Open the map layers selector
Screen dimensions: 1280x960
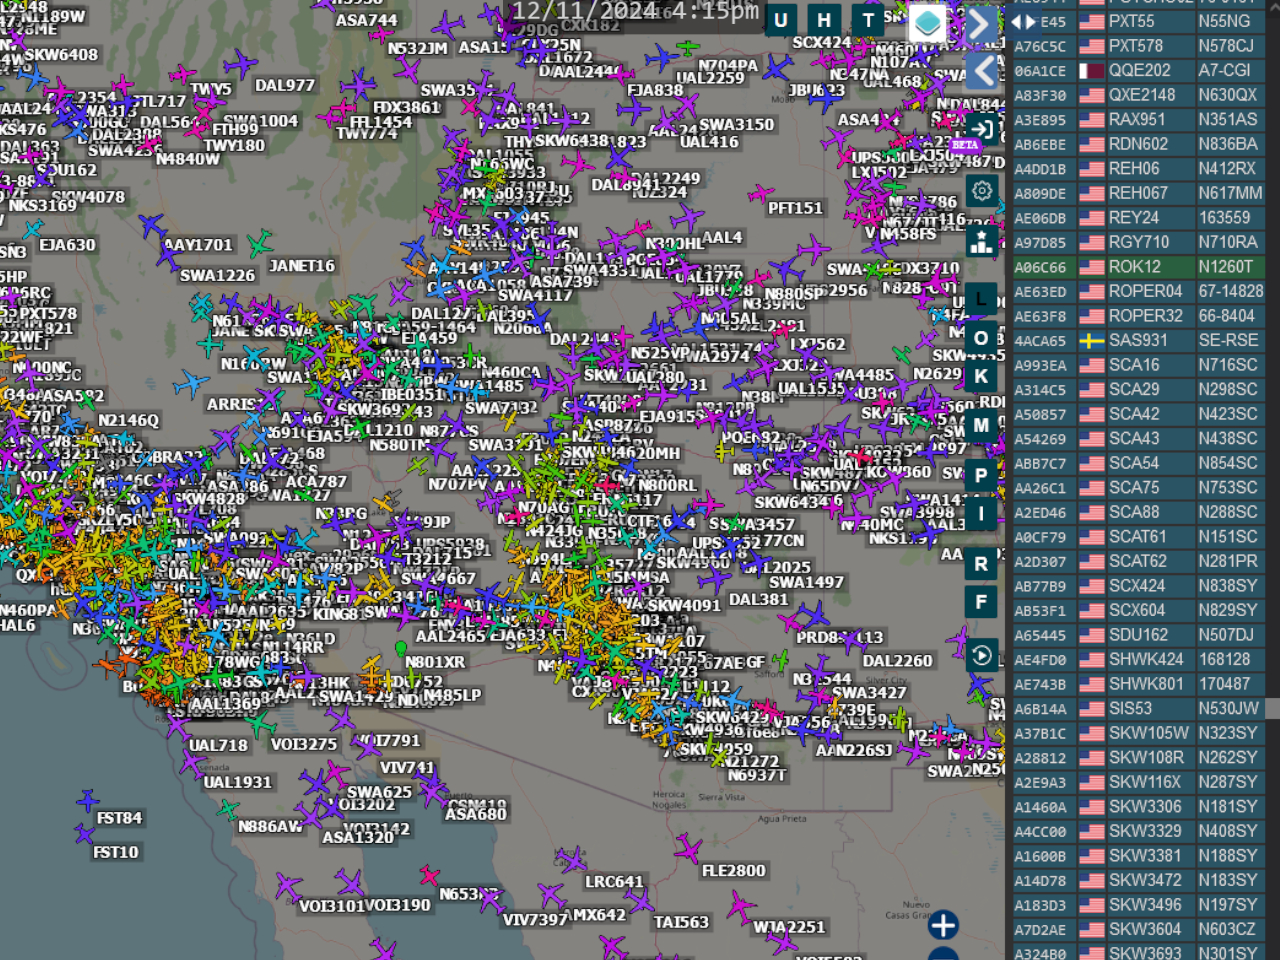point(928,22)
